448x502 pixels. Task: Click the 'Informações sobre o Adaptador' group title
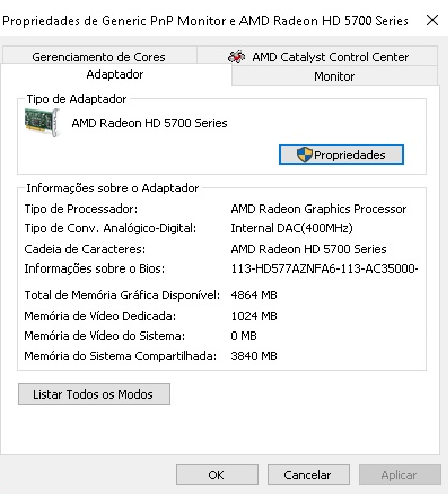[x=113, y=188]
